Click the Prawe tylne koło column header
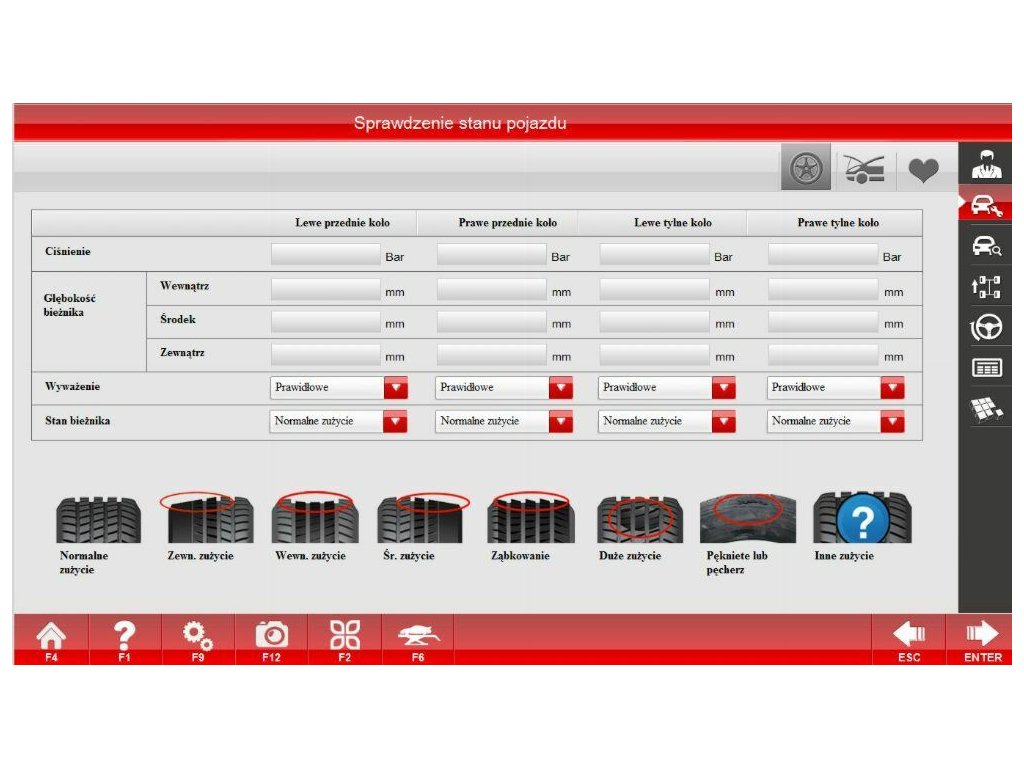This screenshot has width=1024, height=768. tap(838, 223)
